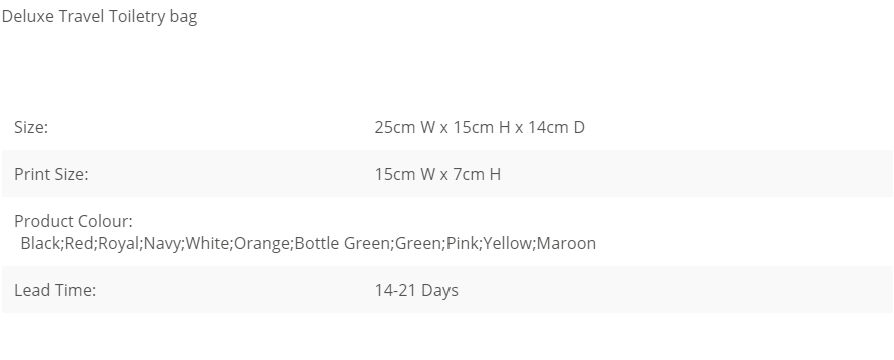Click the Yellow colour text
Screen dimensions: 894x360
click(507, 244)
